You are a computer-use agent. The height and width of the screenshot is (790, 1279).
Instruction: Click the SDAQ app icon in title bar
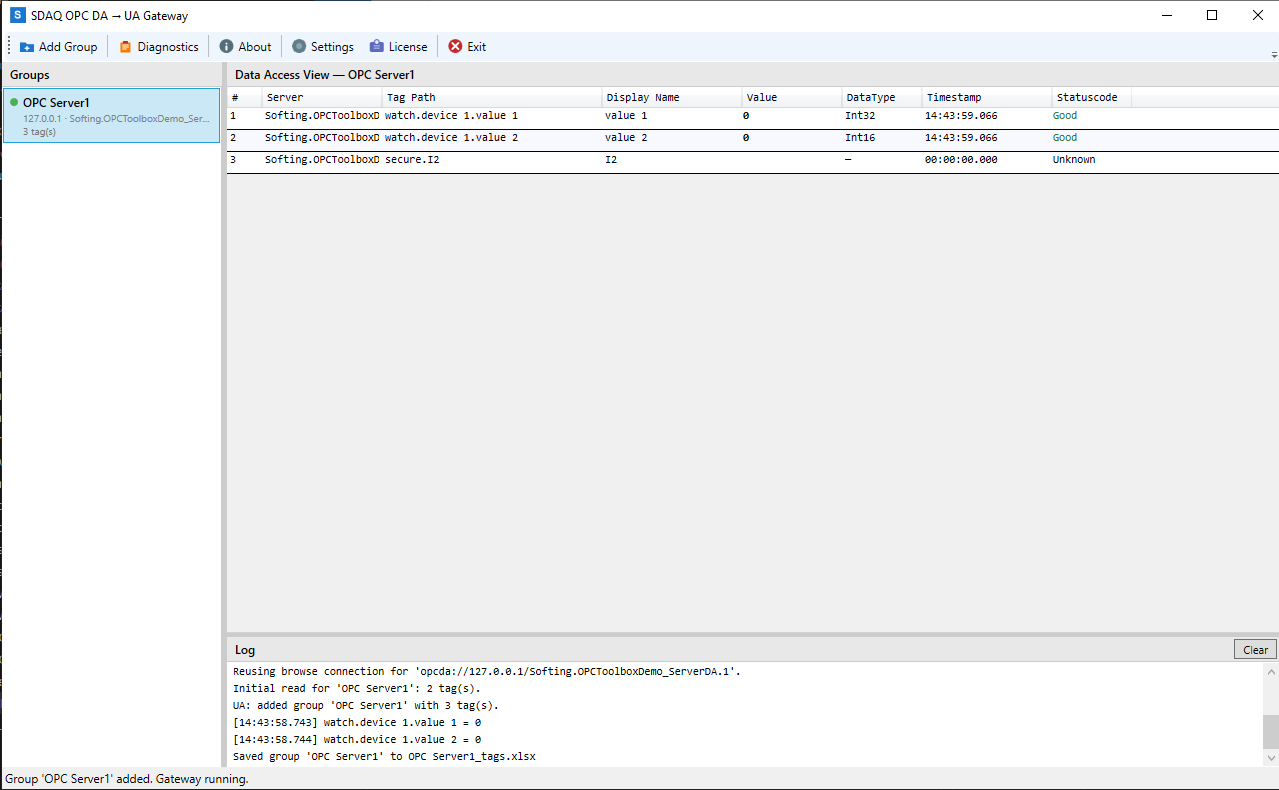17,16
